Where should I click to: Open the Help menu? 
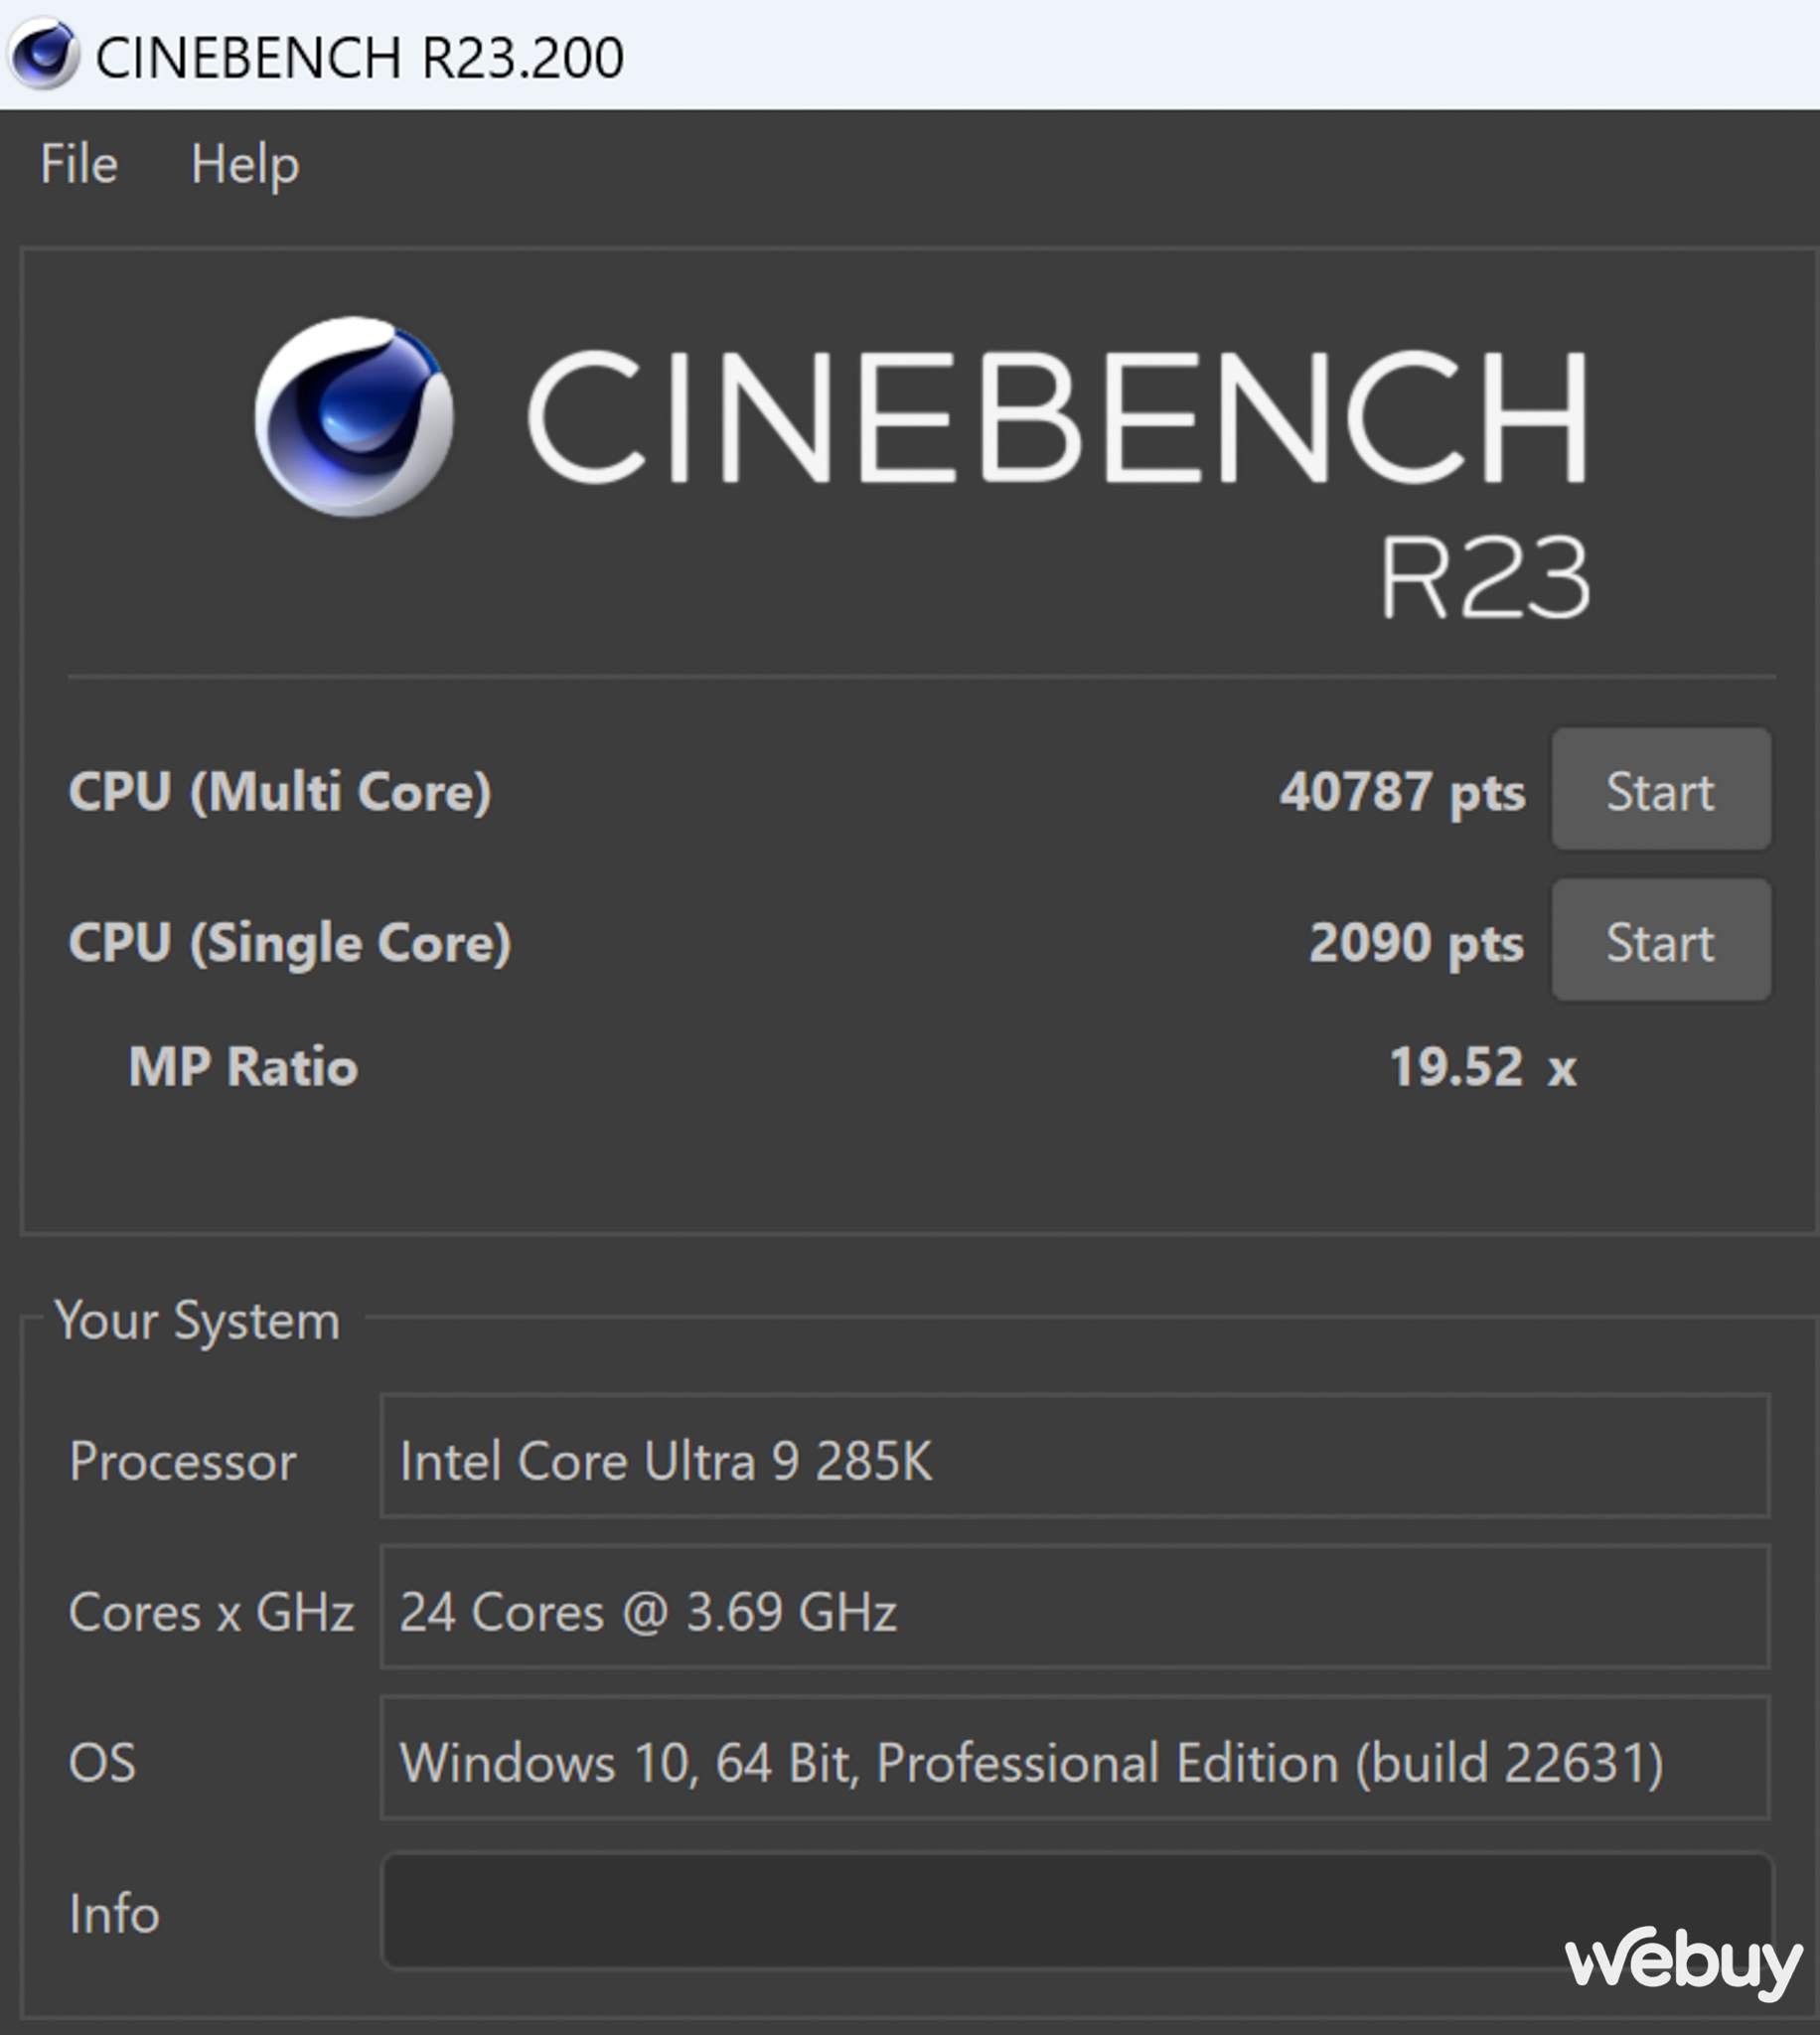[245, 164]
